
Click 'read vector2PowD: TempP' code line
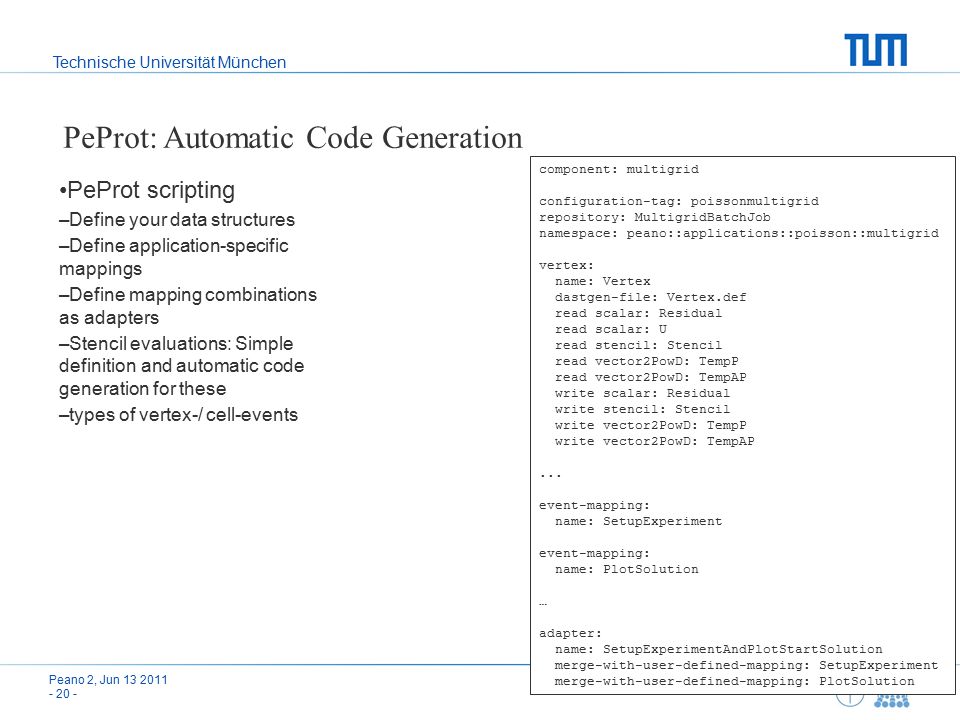(x=647, y=361)
